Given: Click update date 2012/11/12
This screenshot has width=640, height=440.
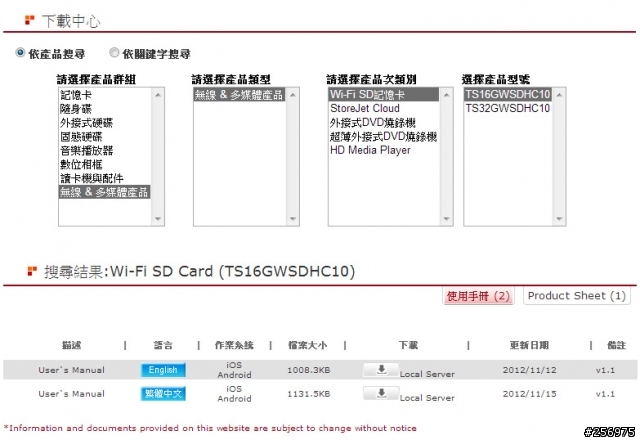Looking at the screenshot, I should pos(529,370).
